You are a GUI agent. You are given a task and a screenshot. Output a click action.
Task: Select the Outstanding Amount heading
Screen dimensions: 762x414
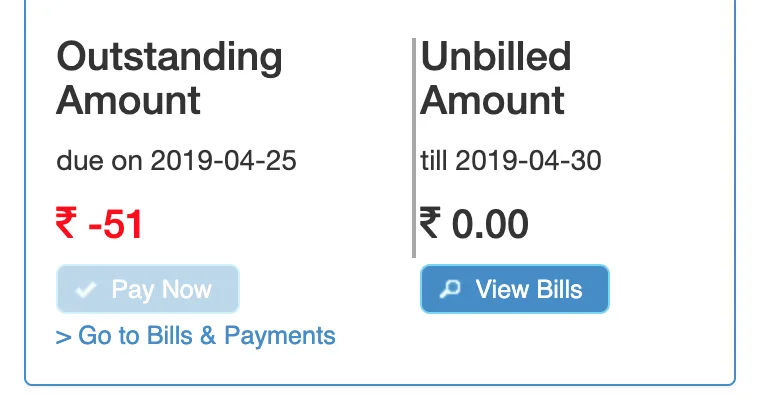169,78
